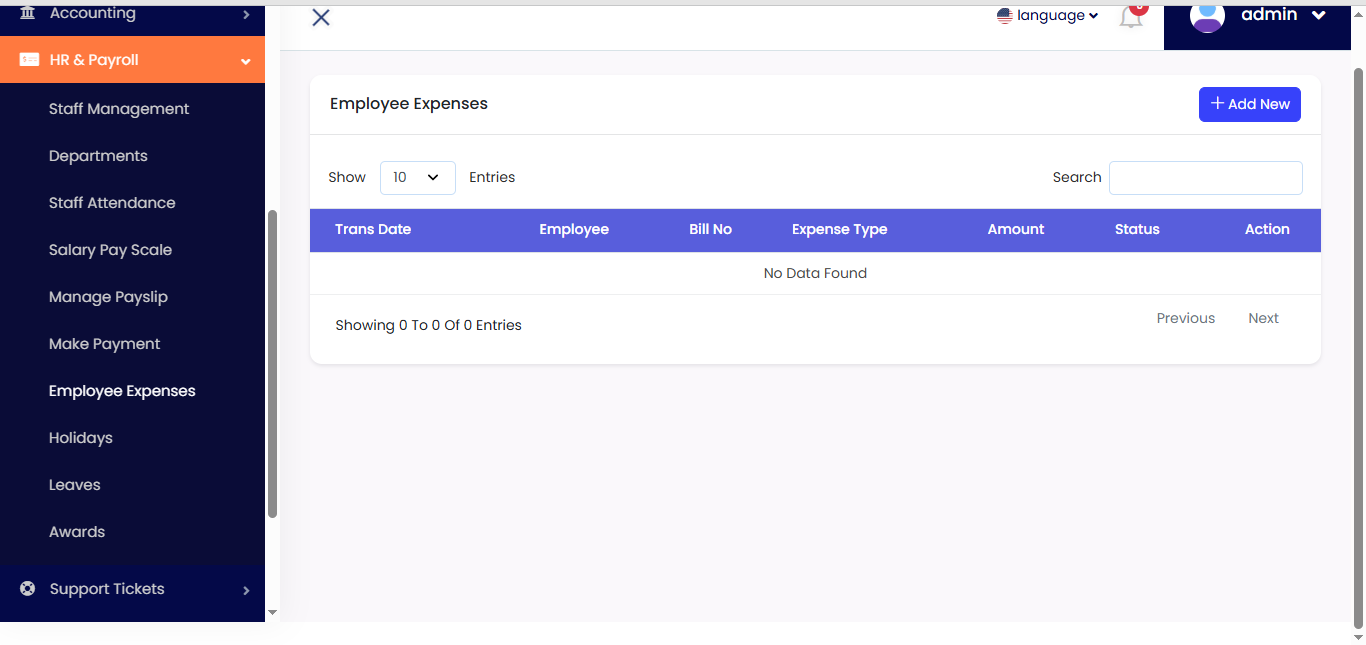The image size is (1366, 645).
Task: Click the Action column header
Action: click(1267, 229)
